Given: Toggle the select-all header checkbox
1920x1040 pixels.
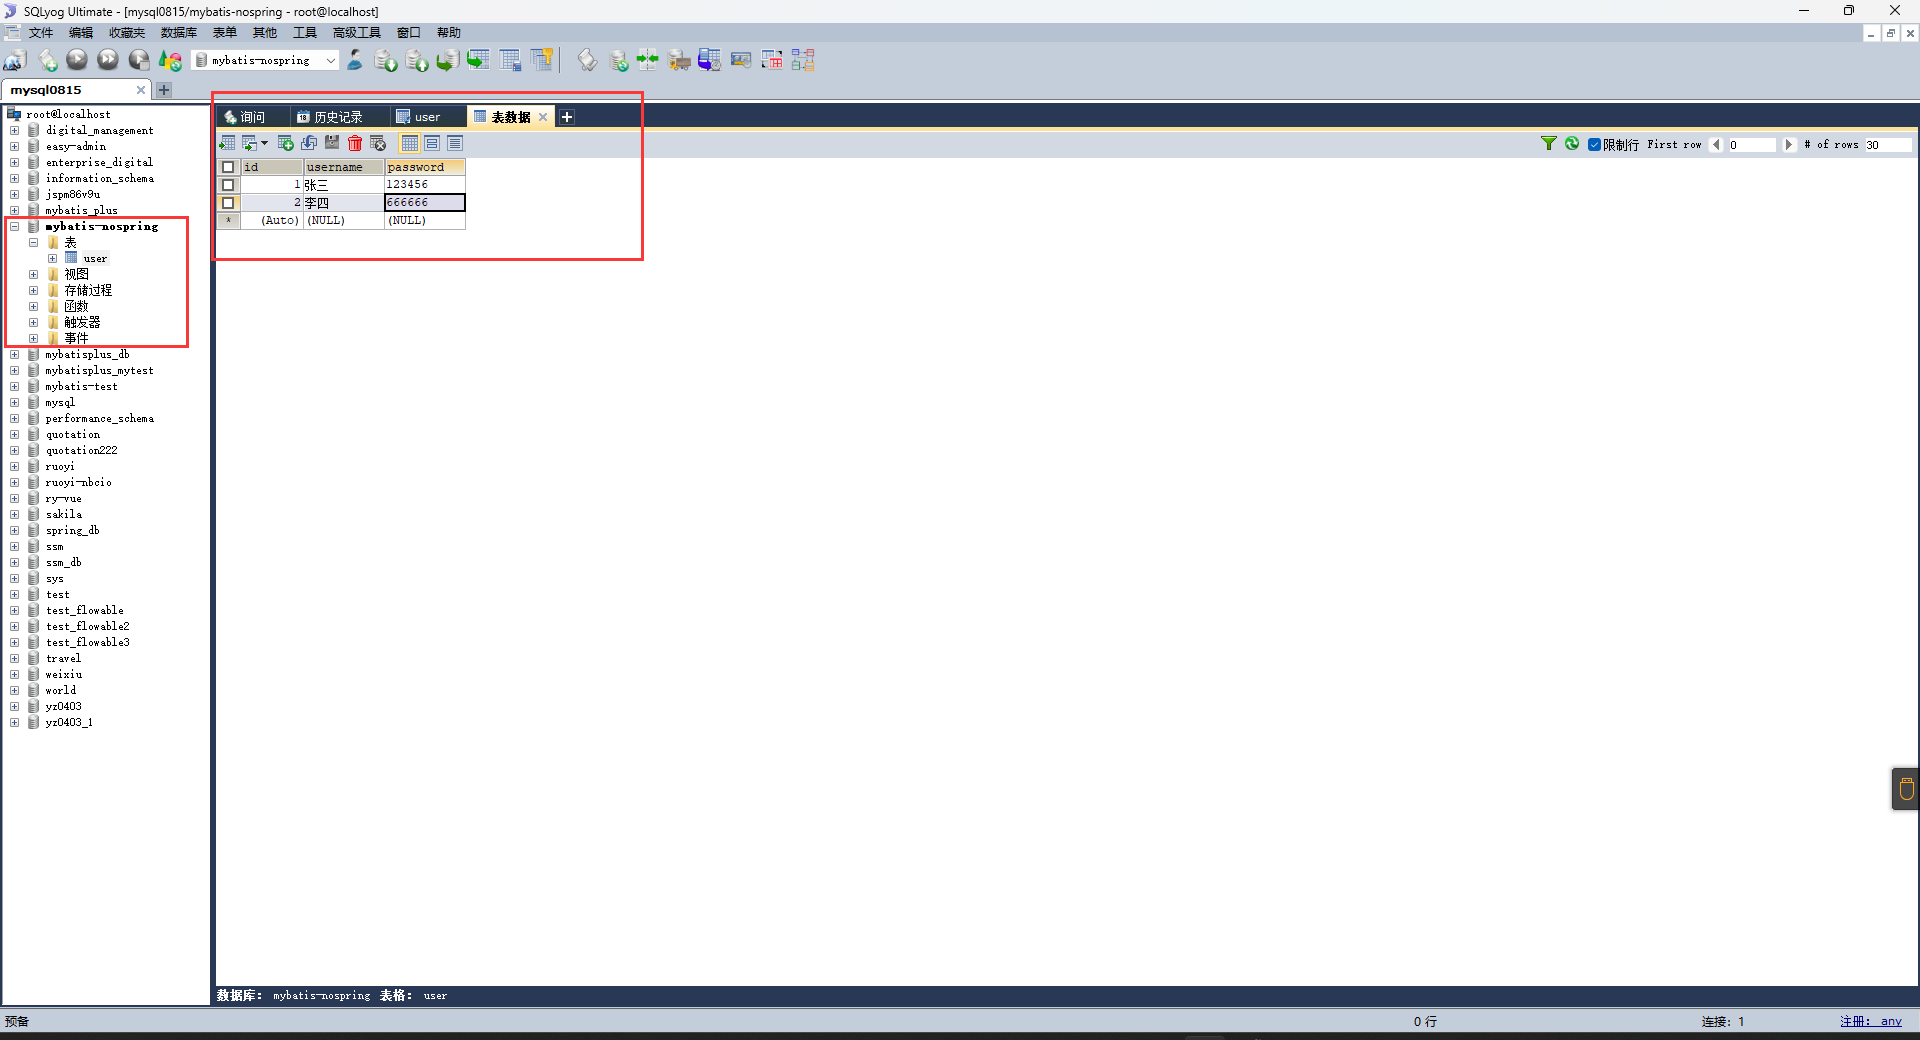Looking at the screenshot, I should [228, 167].
